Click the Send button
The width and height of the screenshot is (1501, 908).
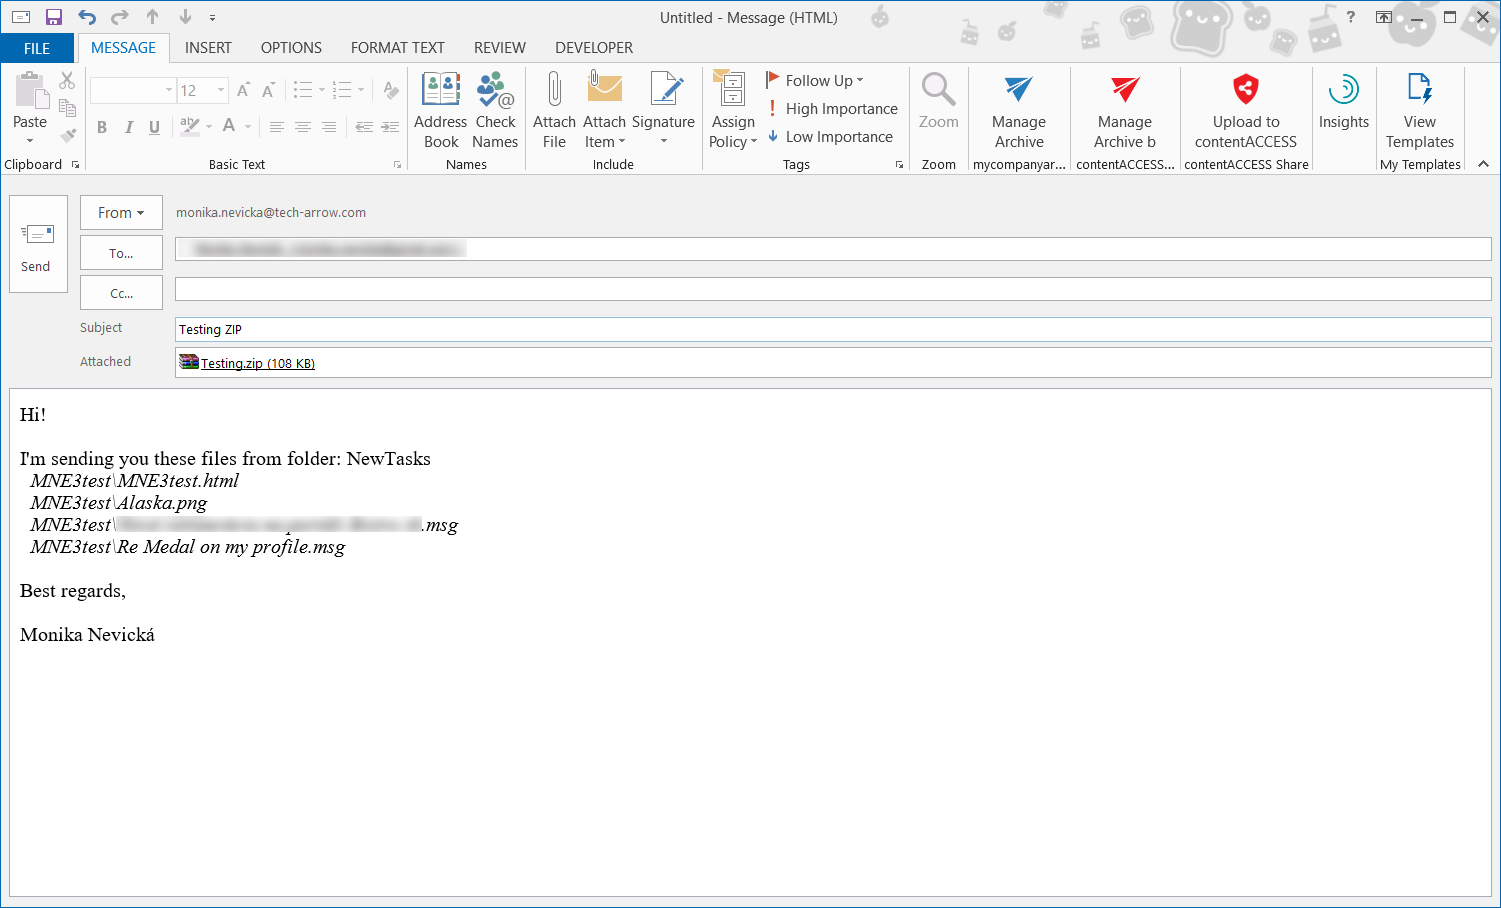(x=37, y=244)
